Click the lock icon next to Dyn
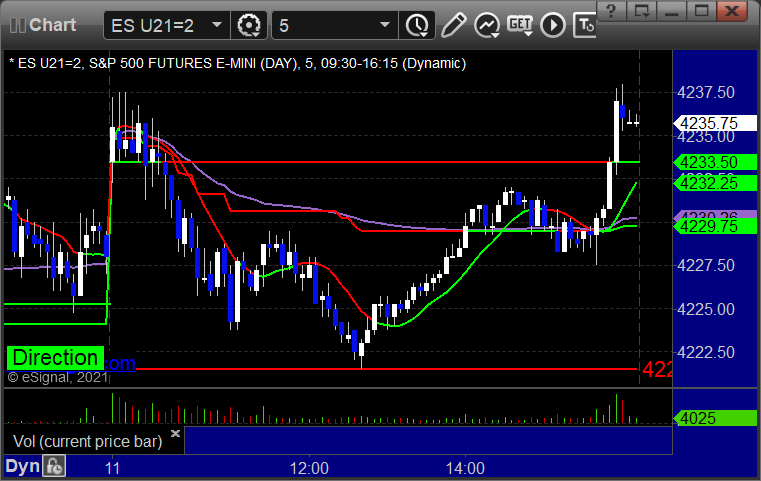761x481 pixels. (54, 466)
